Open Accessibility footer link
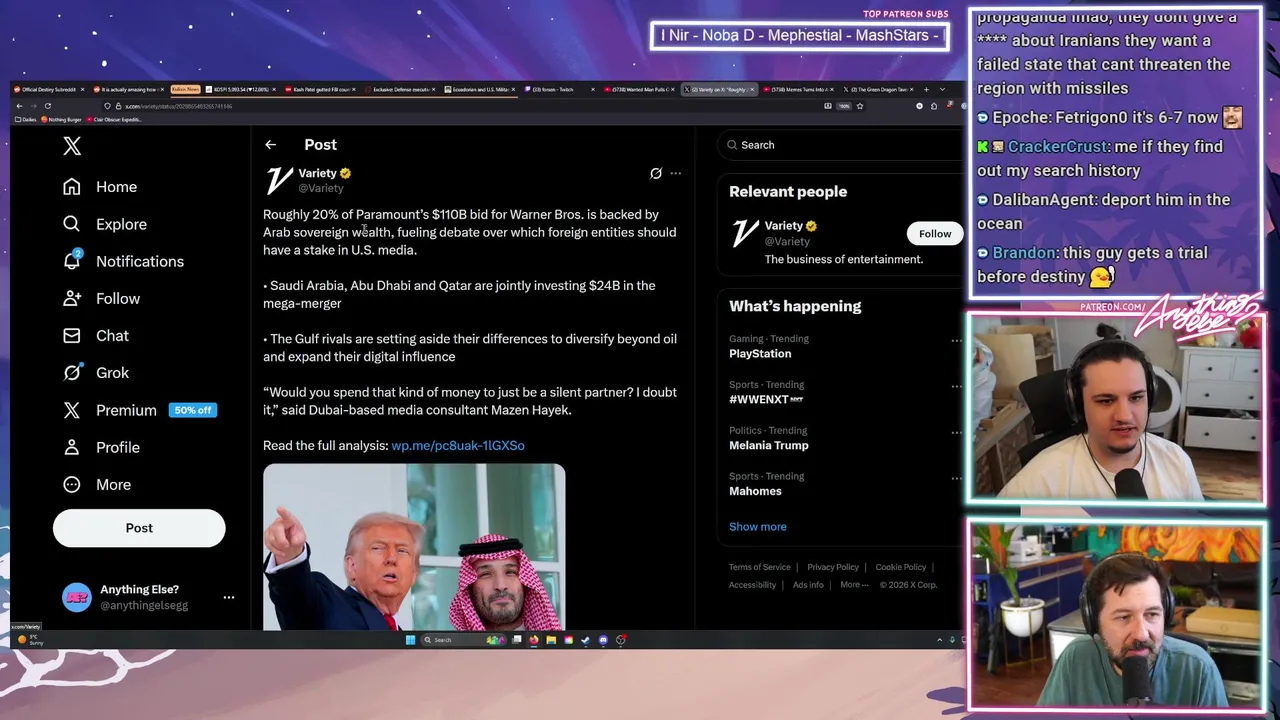The width and height of the screenshot is (1280, 720). (752, 585)
